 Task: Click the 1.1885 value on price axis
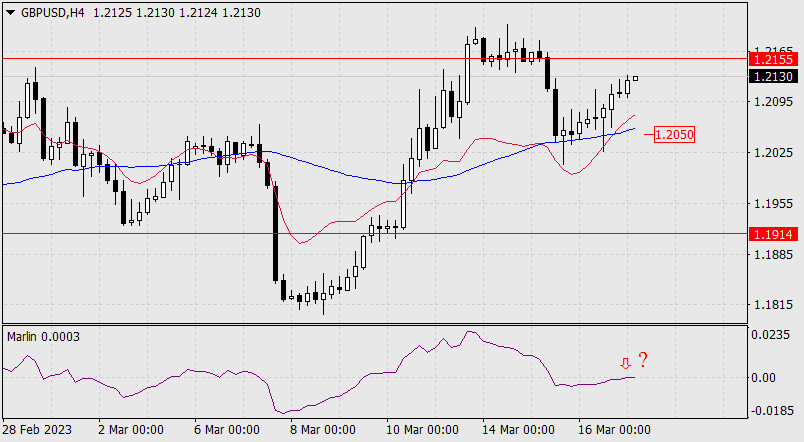click(773, 255)
